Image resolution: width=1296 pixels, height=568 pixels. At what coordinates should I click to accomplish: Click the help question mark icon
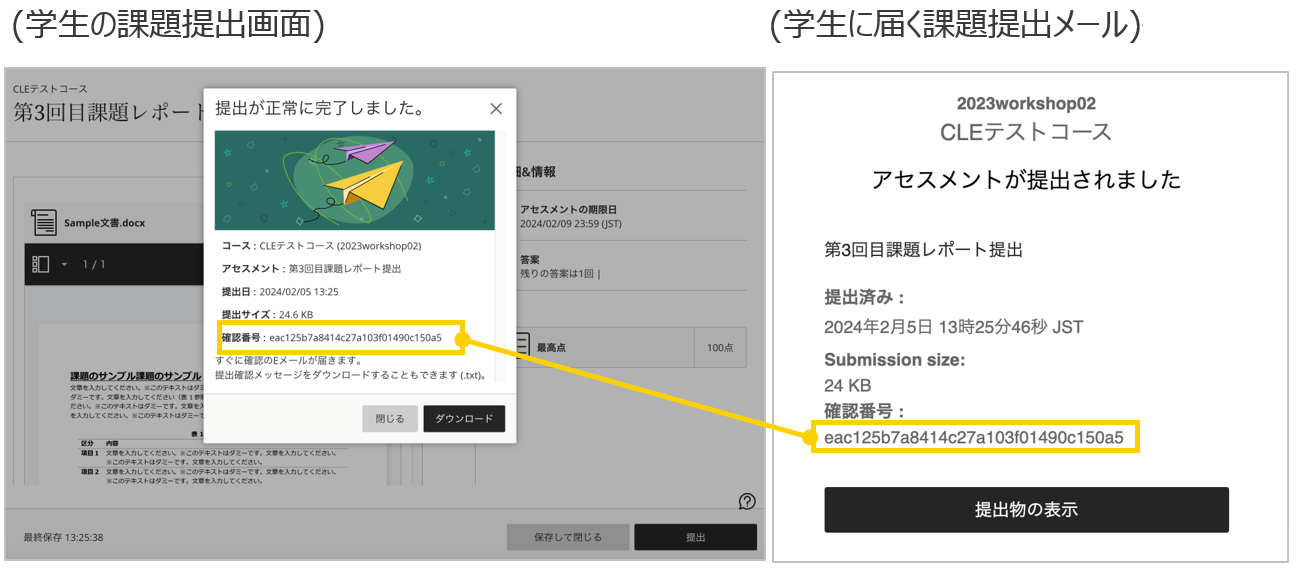coord(746,502)
